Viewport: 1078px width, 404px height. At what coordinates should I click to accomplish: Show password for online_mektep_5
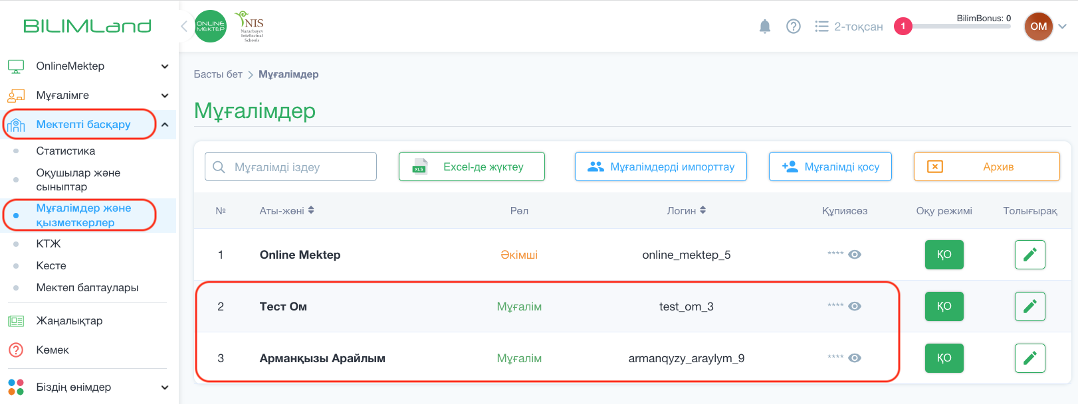855,255
